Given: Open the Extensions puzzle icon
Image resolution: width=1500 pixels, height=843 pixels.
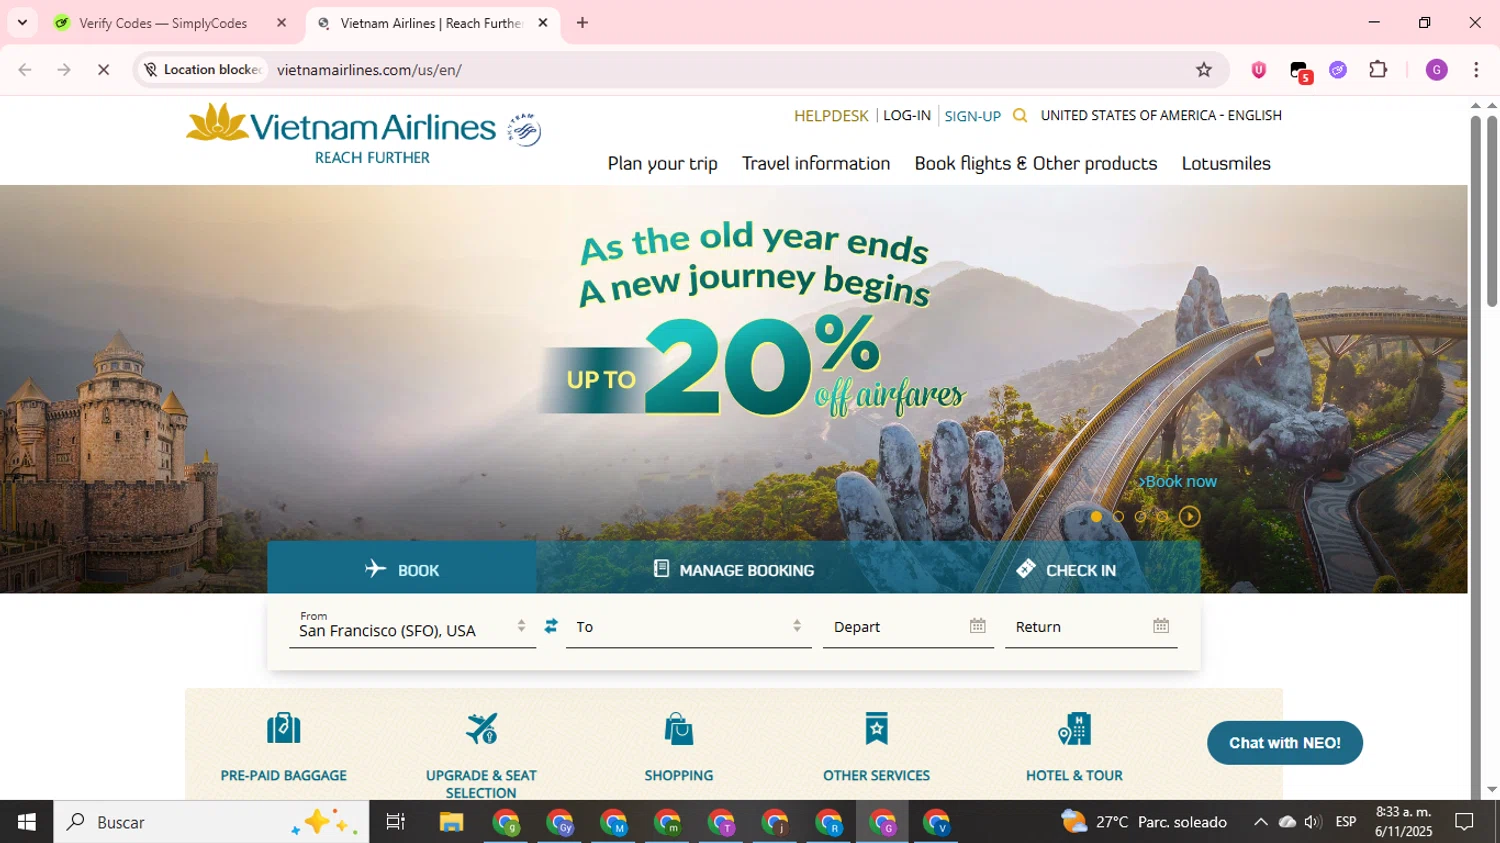Looking at the screenshot, I should click(x=1378, y=70).
